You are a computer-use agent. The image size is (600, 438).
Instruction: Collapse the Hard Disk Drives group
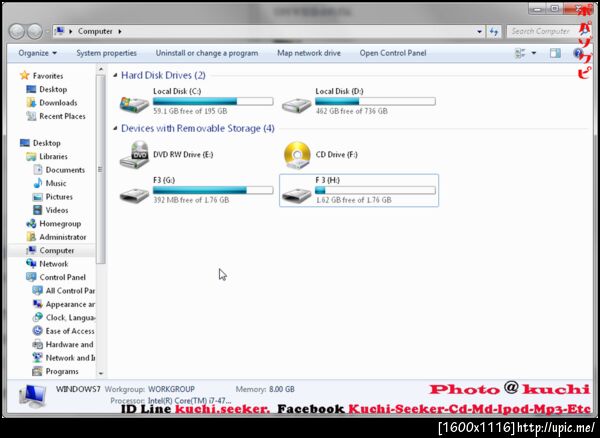115,76
